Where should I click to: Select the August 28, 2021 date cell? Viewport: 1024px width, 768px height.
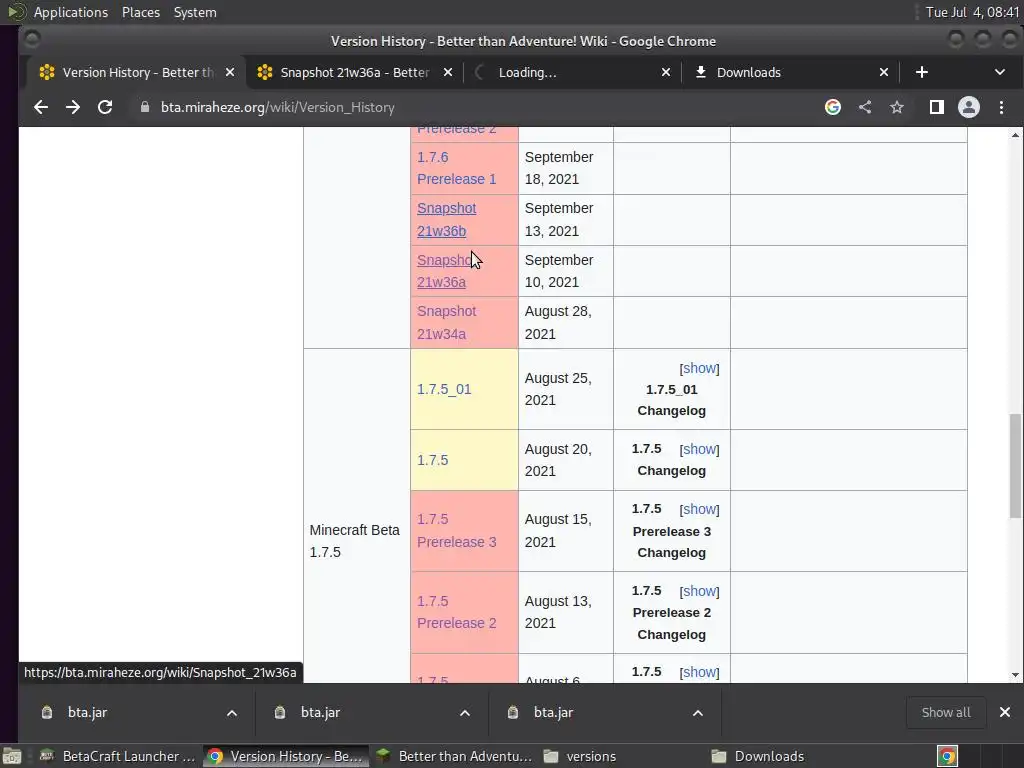(566, 323)
